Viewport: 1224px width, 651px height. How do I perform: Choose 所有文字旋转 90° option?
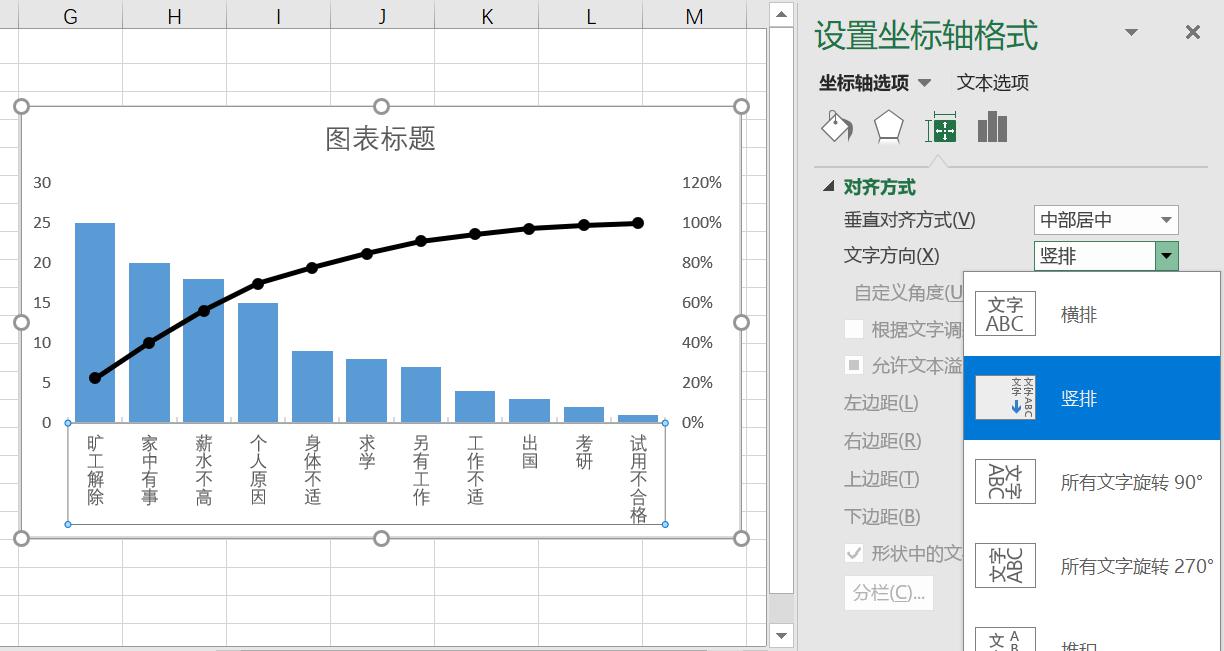(1092, 482)
